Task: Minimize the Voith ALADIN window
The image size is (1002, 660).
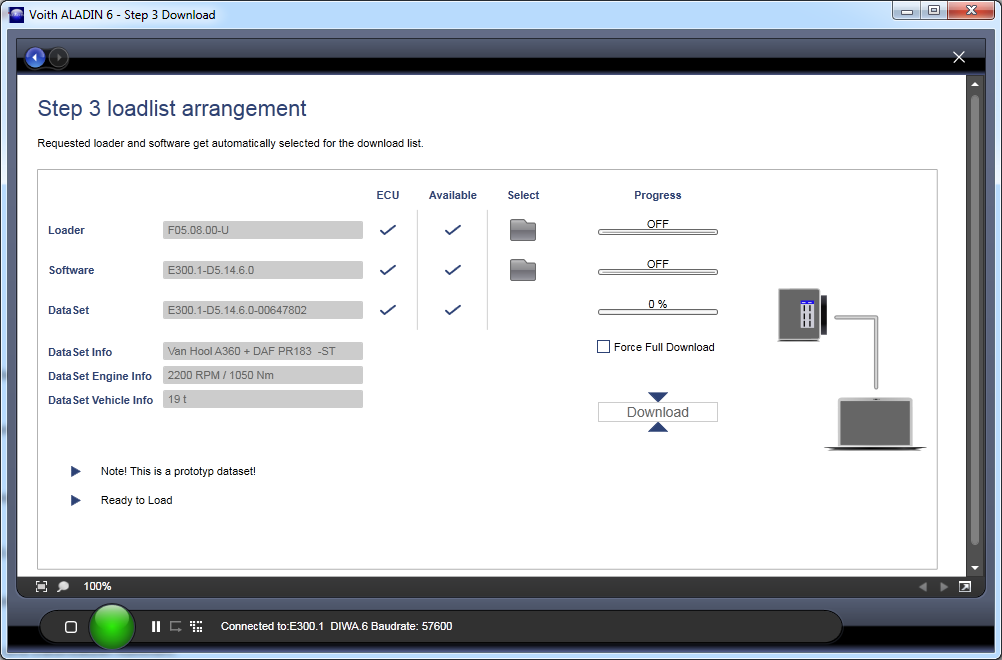Action: point(906,11)
